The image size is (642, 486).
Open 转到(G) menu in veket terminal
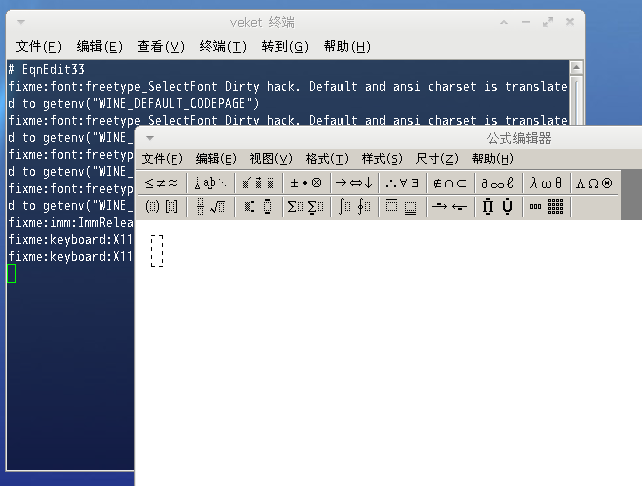285,47
